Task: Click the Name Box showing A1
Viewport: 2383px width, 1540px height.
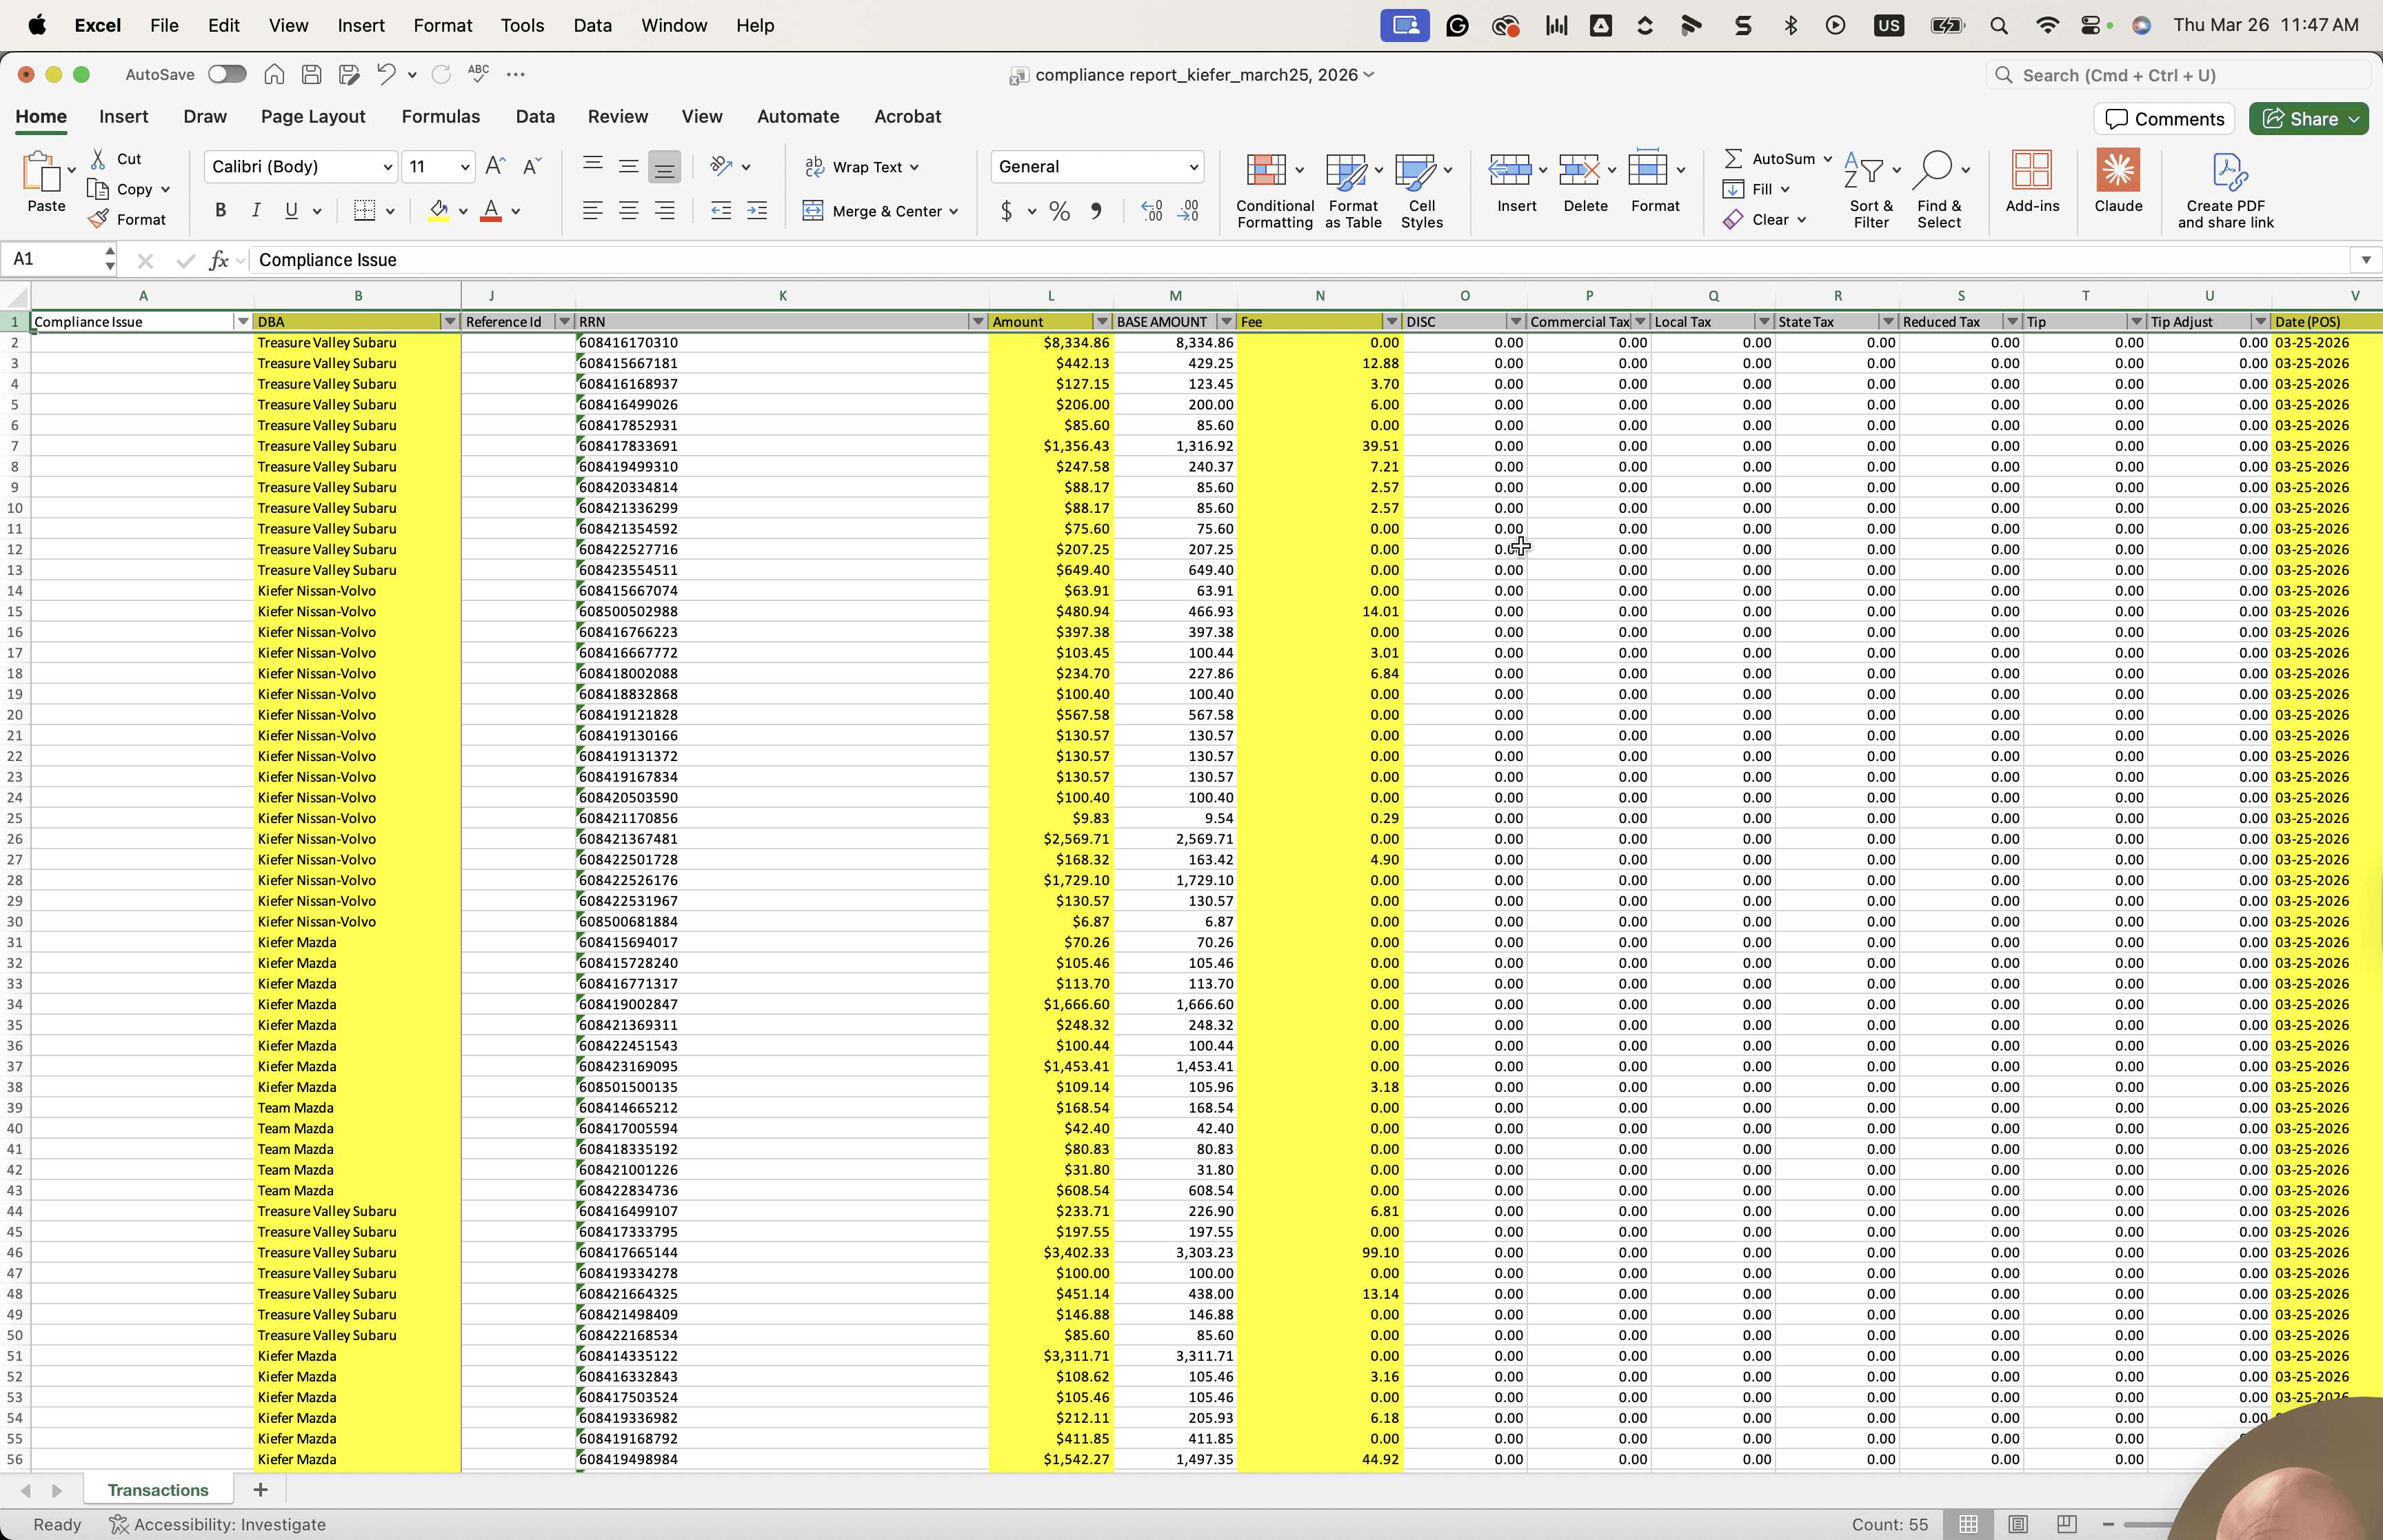Action: [x=52, y=260]
